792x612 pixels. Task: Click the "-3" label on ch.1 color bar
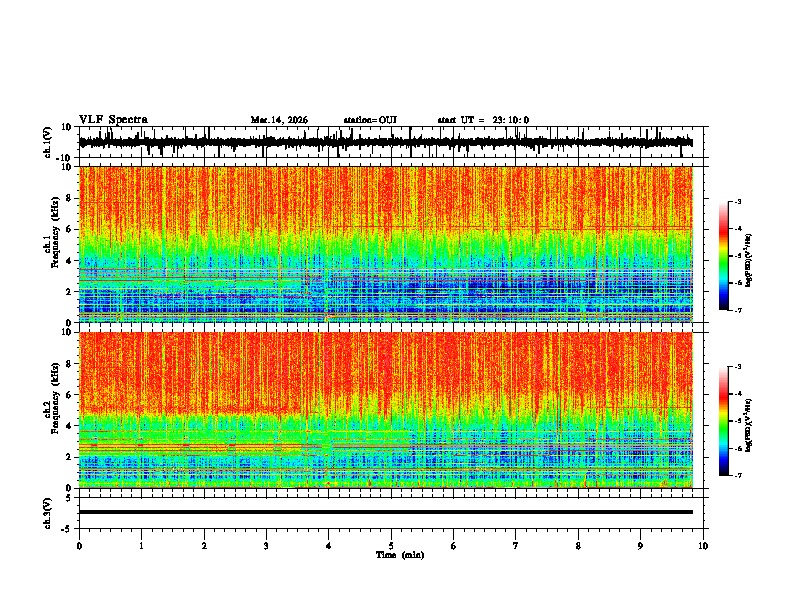pyautogui.click(x=738, y=201)
